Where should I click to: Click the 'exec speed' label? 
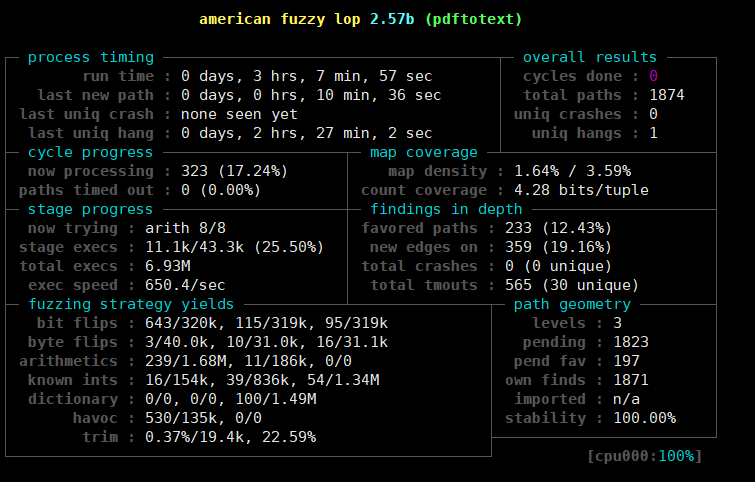click(73, 285)
